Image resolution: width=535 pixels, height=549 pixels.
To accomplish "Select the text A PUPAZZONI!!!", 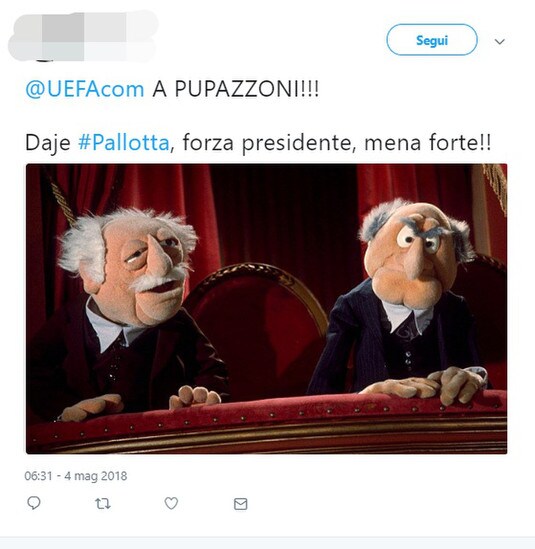I will point(236,89).
